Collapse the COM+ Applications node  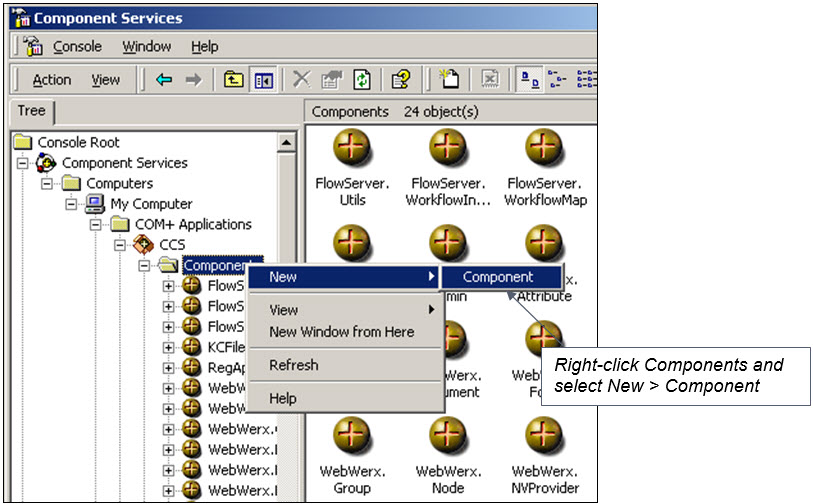click(x=95, y=225)
